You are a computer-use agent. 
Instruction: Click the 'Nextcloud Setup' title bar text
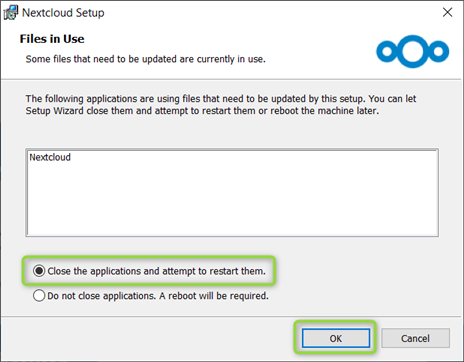63,13
